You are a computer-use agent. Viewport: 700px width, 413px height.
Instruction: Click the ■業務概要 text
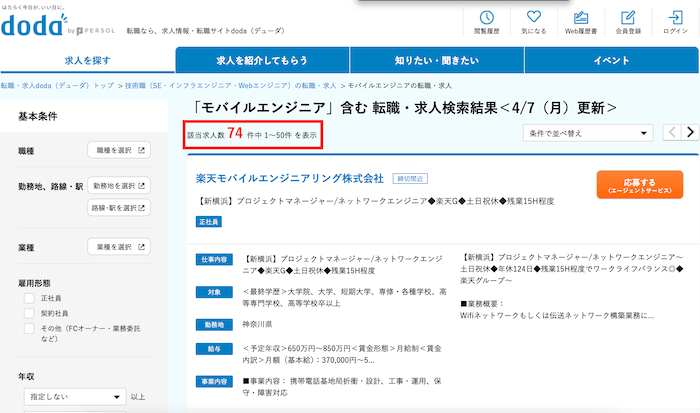click(482, 304)
